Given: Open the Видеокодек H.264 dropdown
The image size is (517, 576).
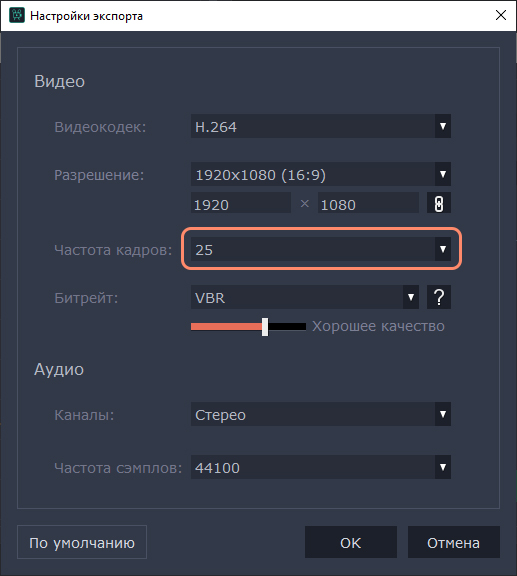Looking at the screenshot, I should click(x=443, y=126).
